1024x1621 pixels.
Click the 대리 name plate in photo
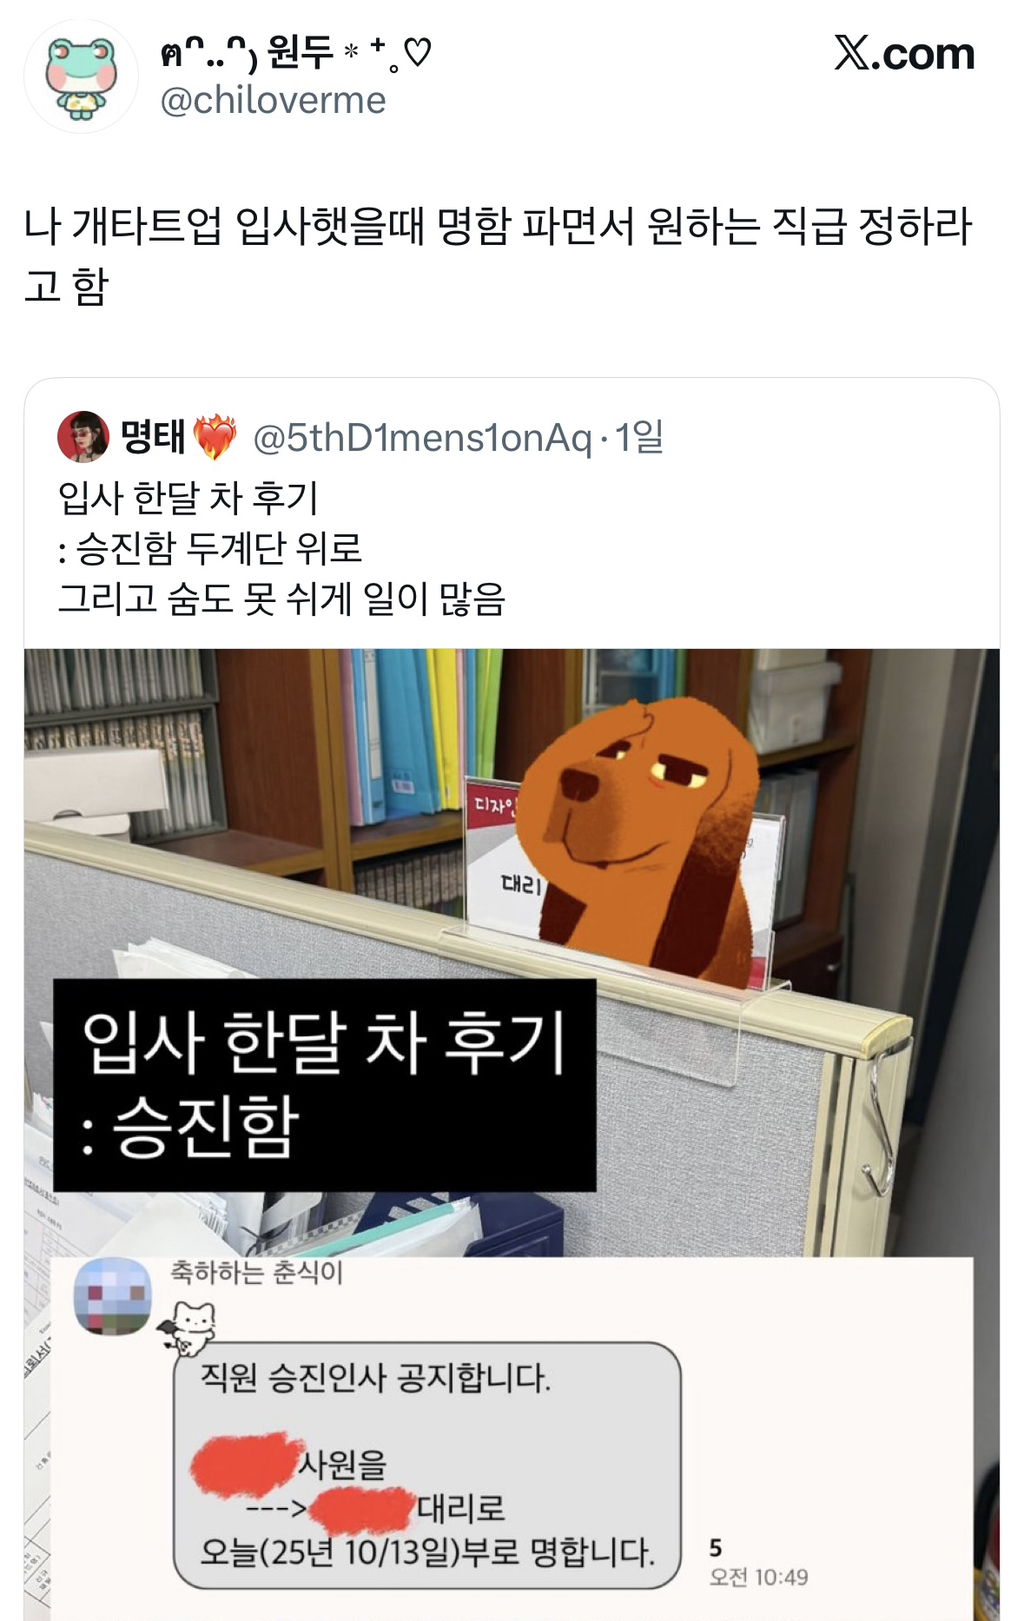pos(520,885)
